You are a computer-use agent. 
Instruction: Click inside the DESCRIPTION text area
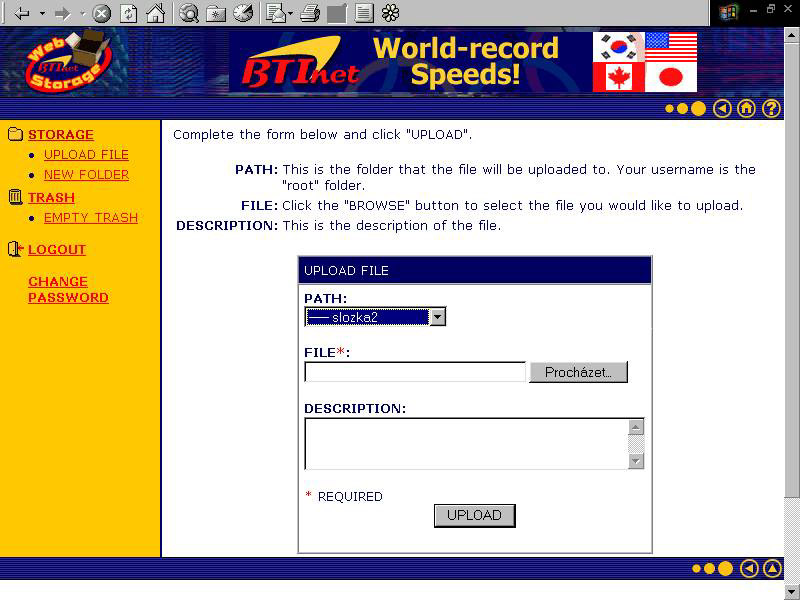click(x=465, y=443)
